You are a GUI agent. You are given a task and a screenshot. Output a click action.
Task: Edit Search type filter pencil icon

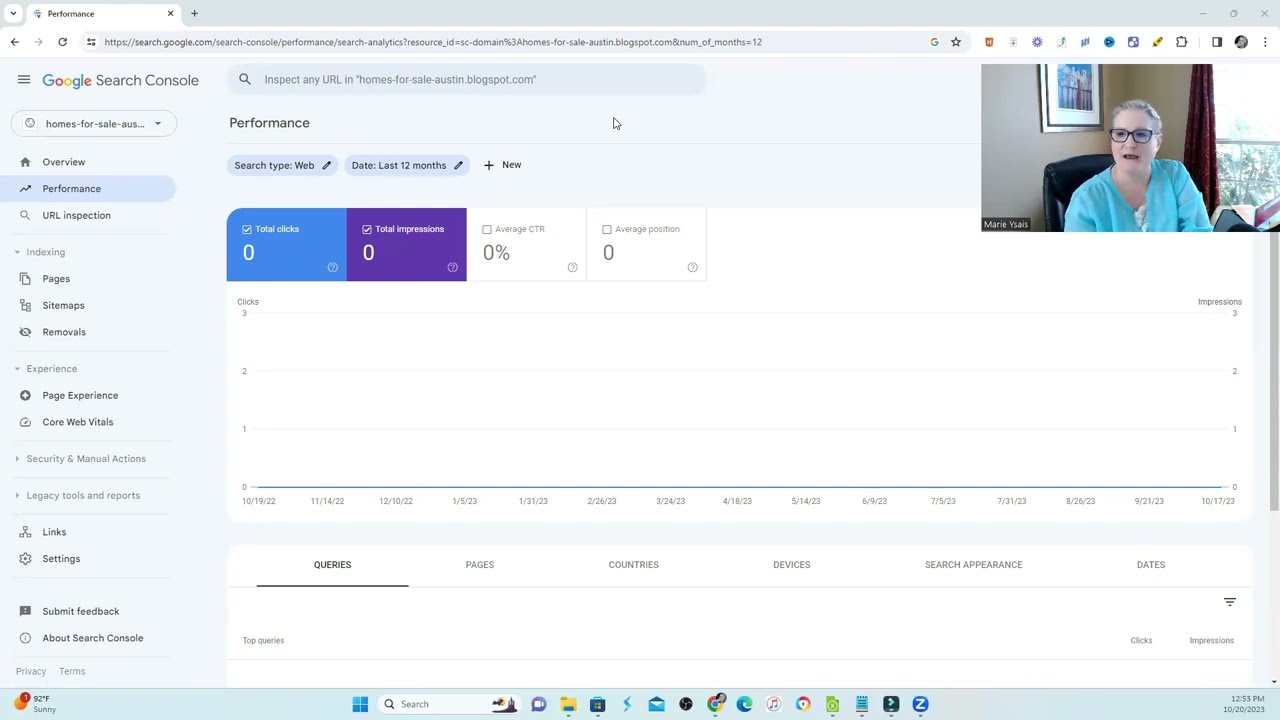pos(326,165)
